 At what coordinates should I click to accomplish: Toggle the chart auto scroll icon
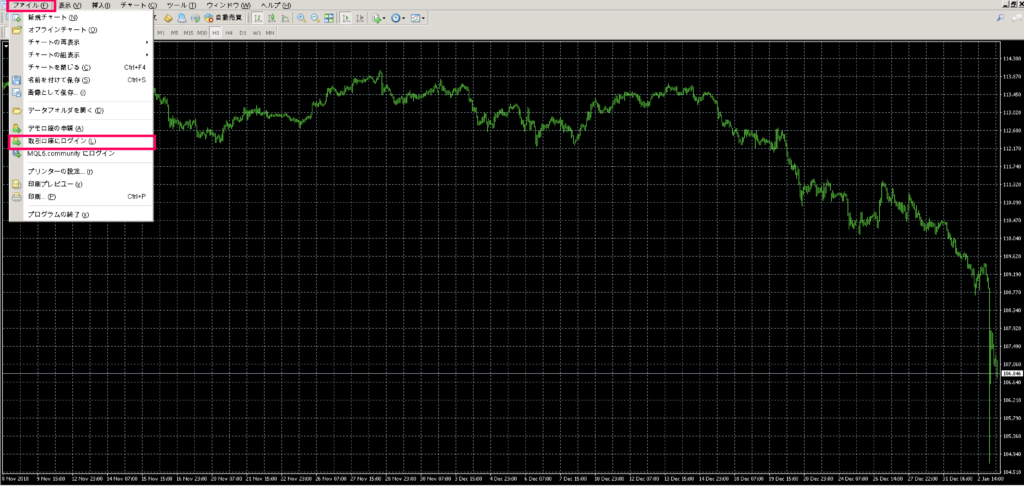tap(345, 18)
